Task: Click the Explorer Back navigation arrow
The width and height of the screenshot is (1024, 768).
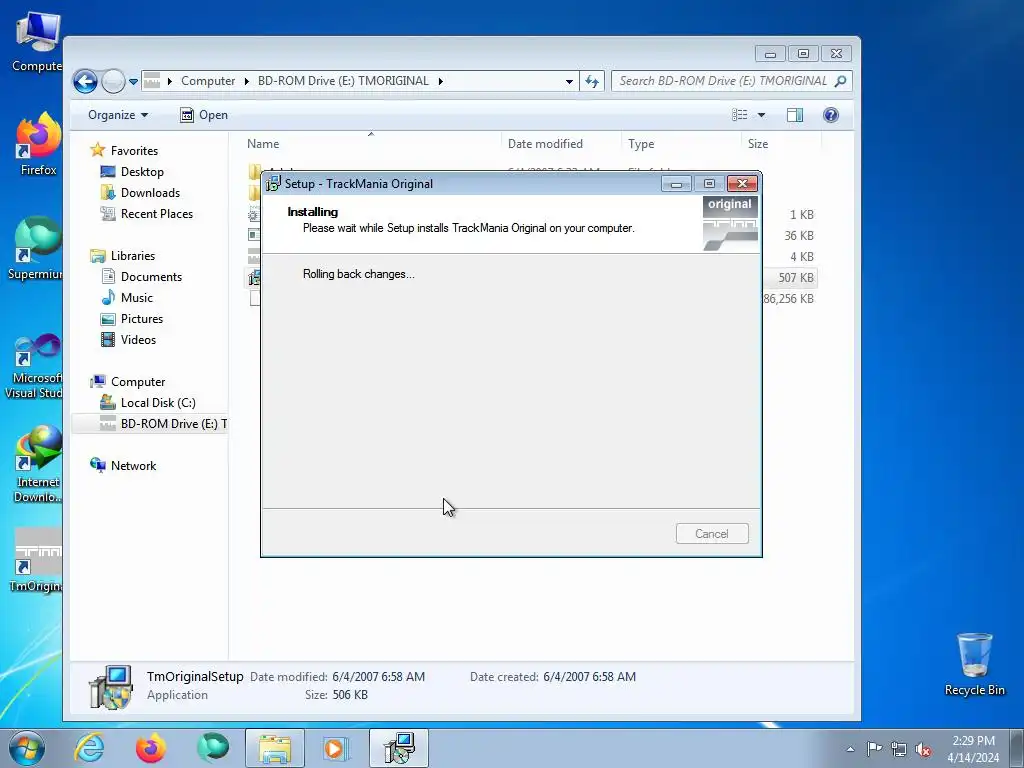Action: [x=85, y=82]
